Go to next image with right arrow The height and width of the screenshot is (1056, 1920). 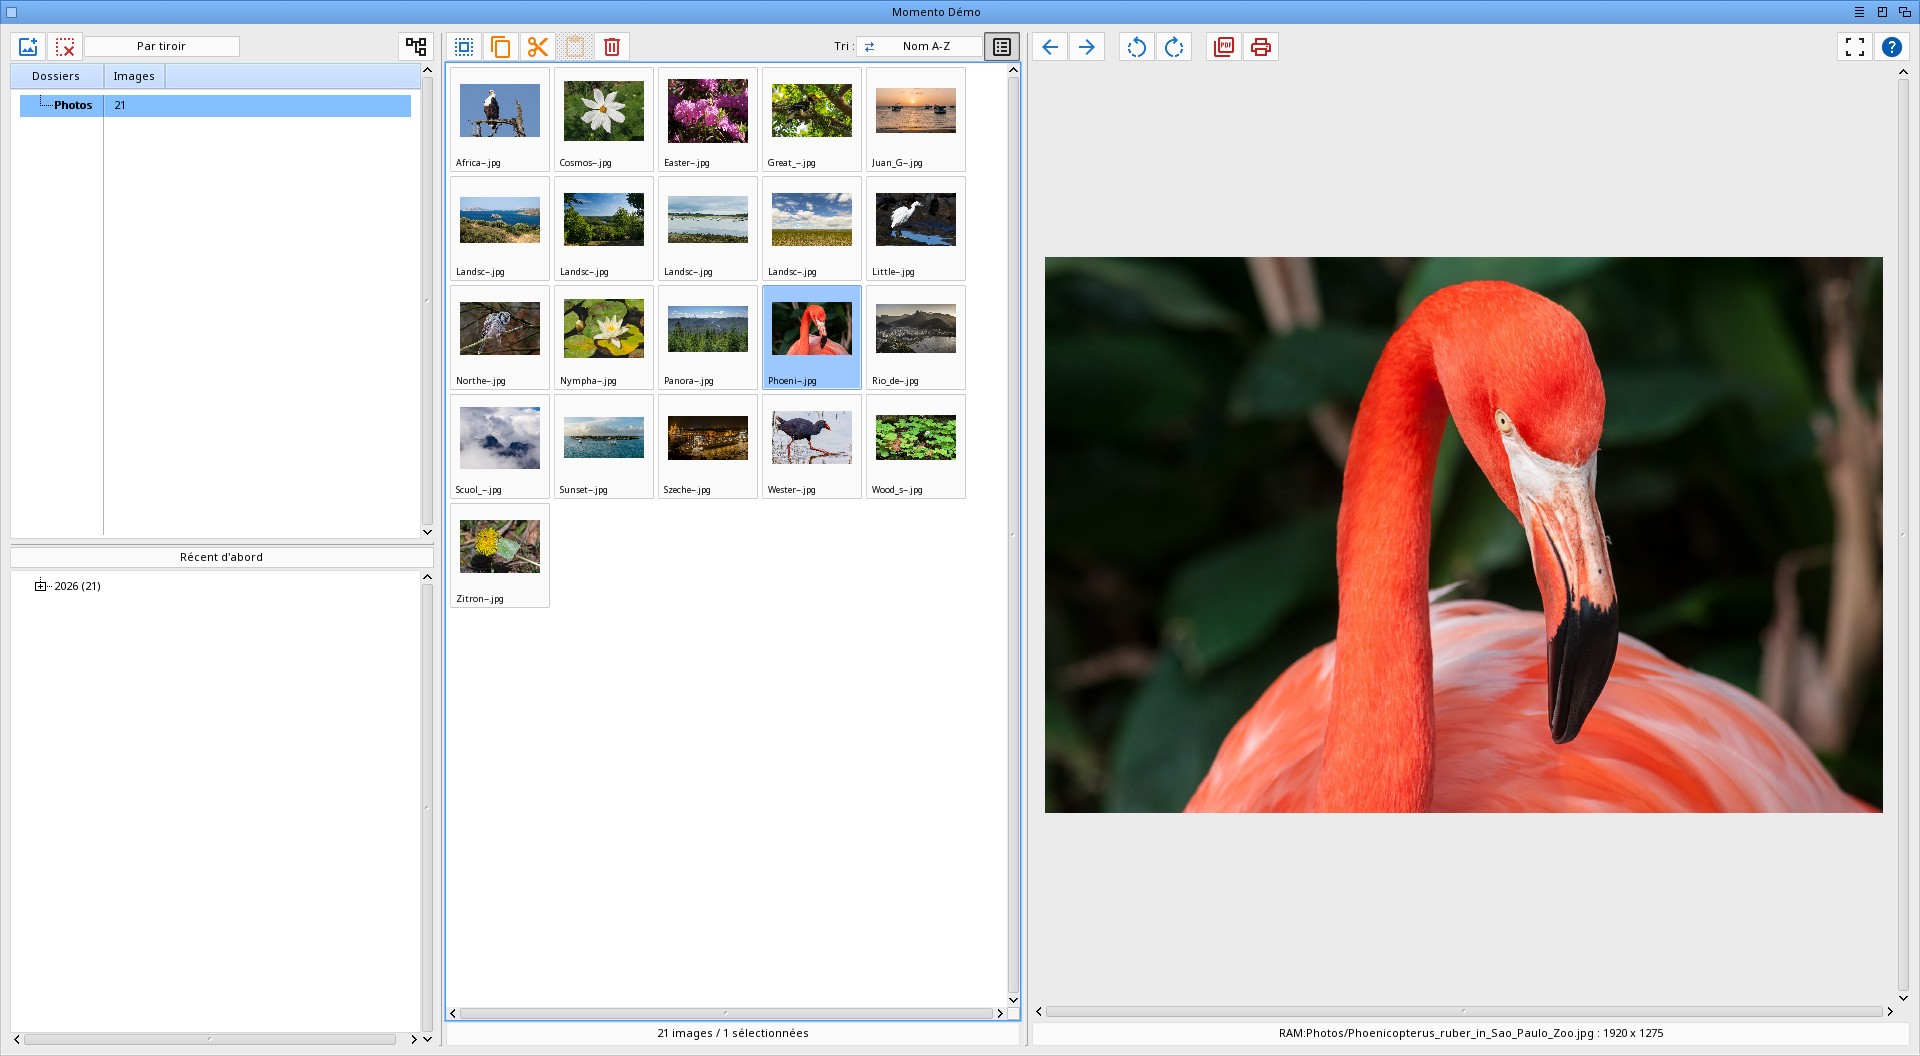click(1087, 47)
